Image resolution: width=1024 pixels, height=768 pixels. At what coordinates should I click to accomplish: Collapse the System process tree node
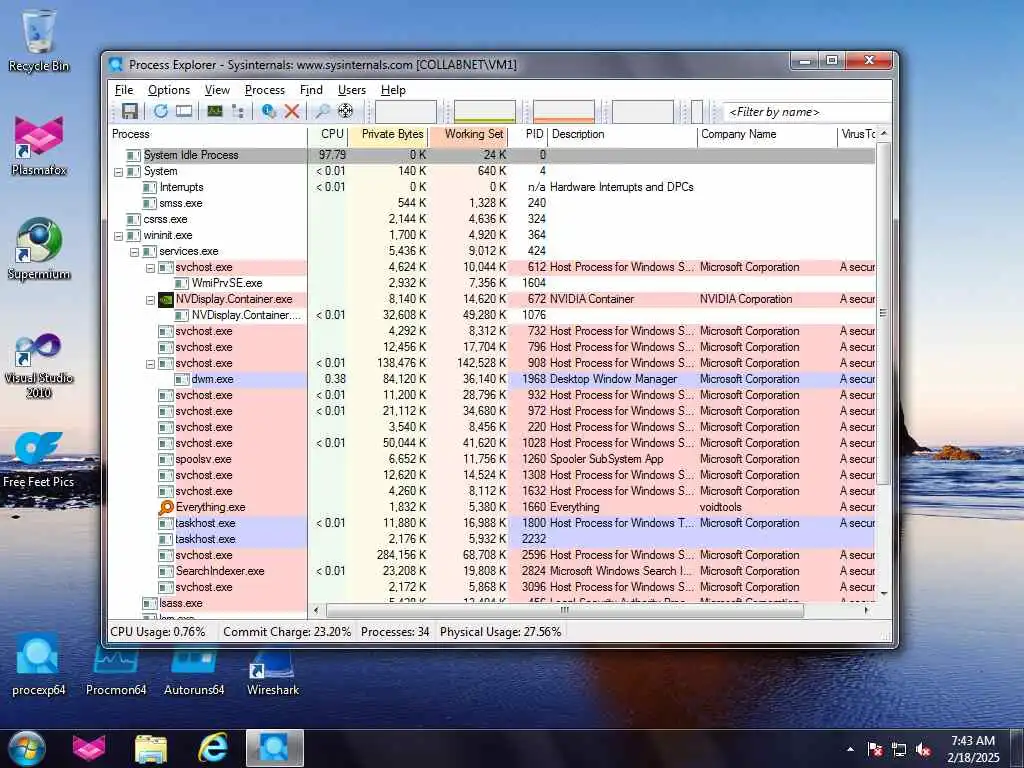click(118, 172)
